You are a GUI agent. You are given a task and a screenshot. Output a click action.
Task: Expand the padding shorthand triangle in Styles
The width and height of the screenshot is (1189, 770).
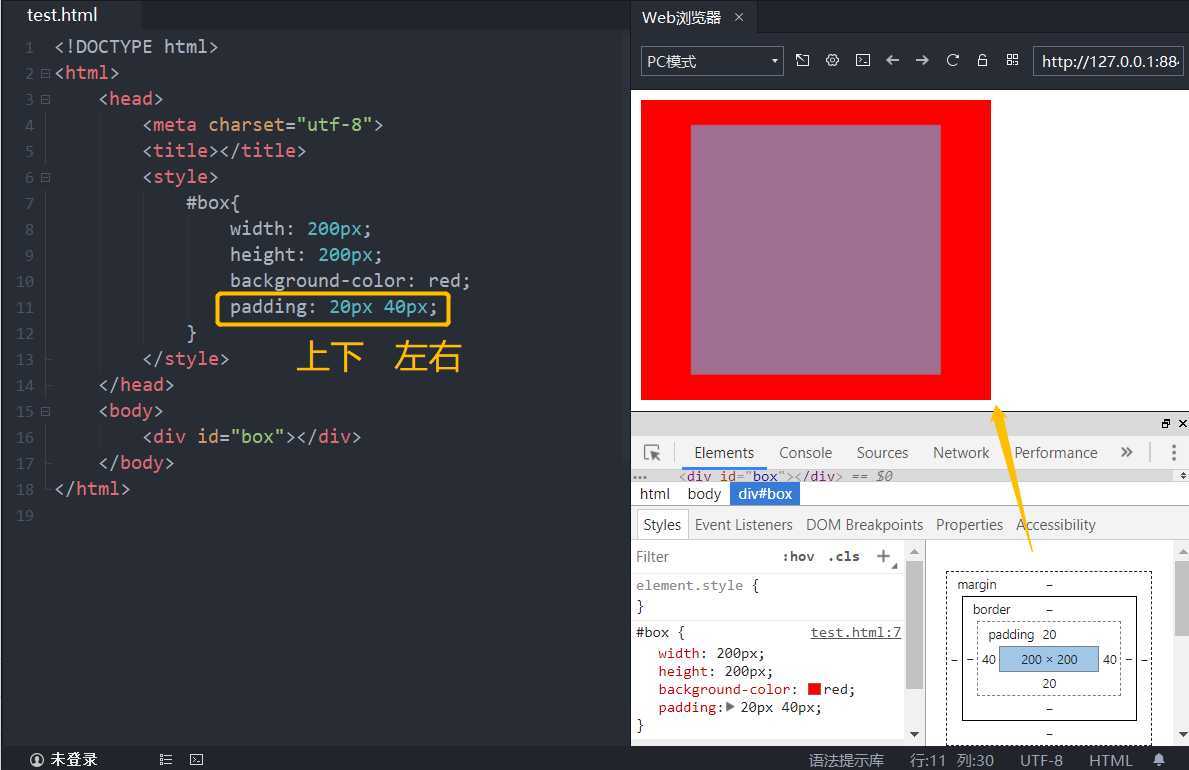click(730, 707)
